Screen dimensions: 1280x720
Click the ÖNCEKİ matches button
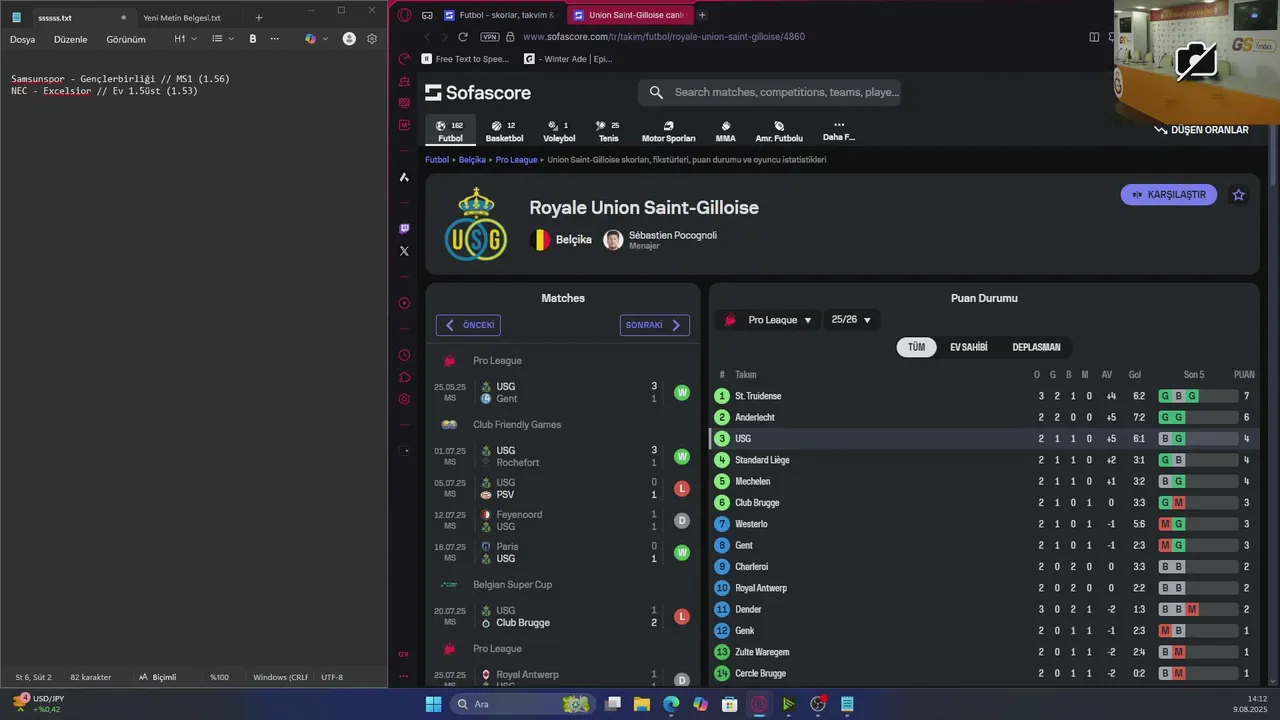point(468,325)
